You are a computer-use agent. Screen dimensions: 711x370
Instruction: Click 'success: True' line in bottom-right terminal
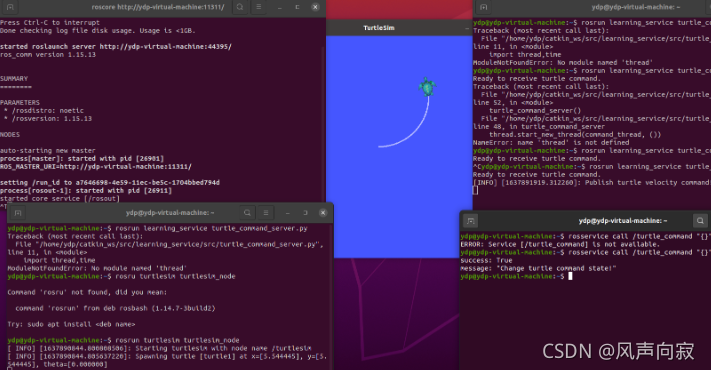[x=487, y=261]
